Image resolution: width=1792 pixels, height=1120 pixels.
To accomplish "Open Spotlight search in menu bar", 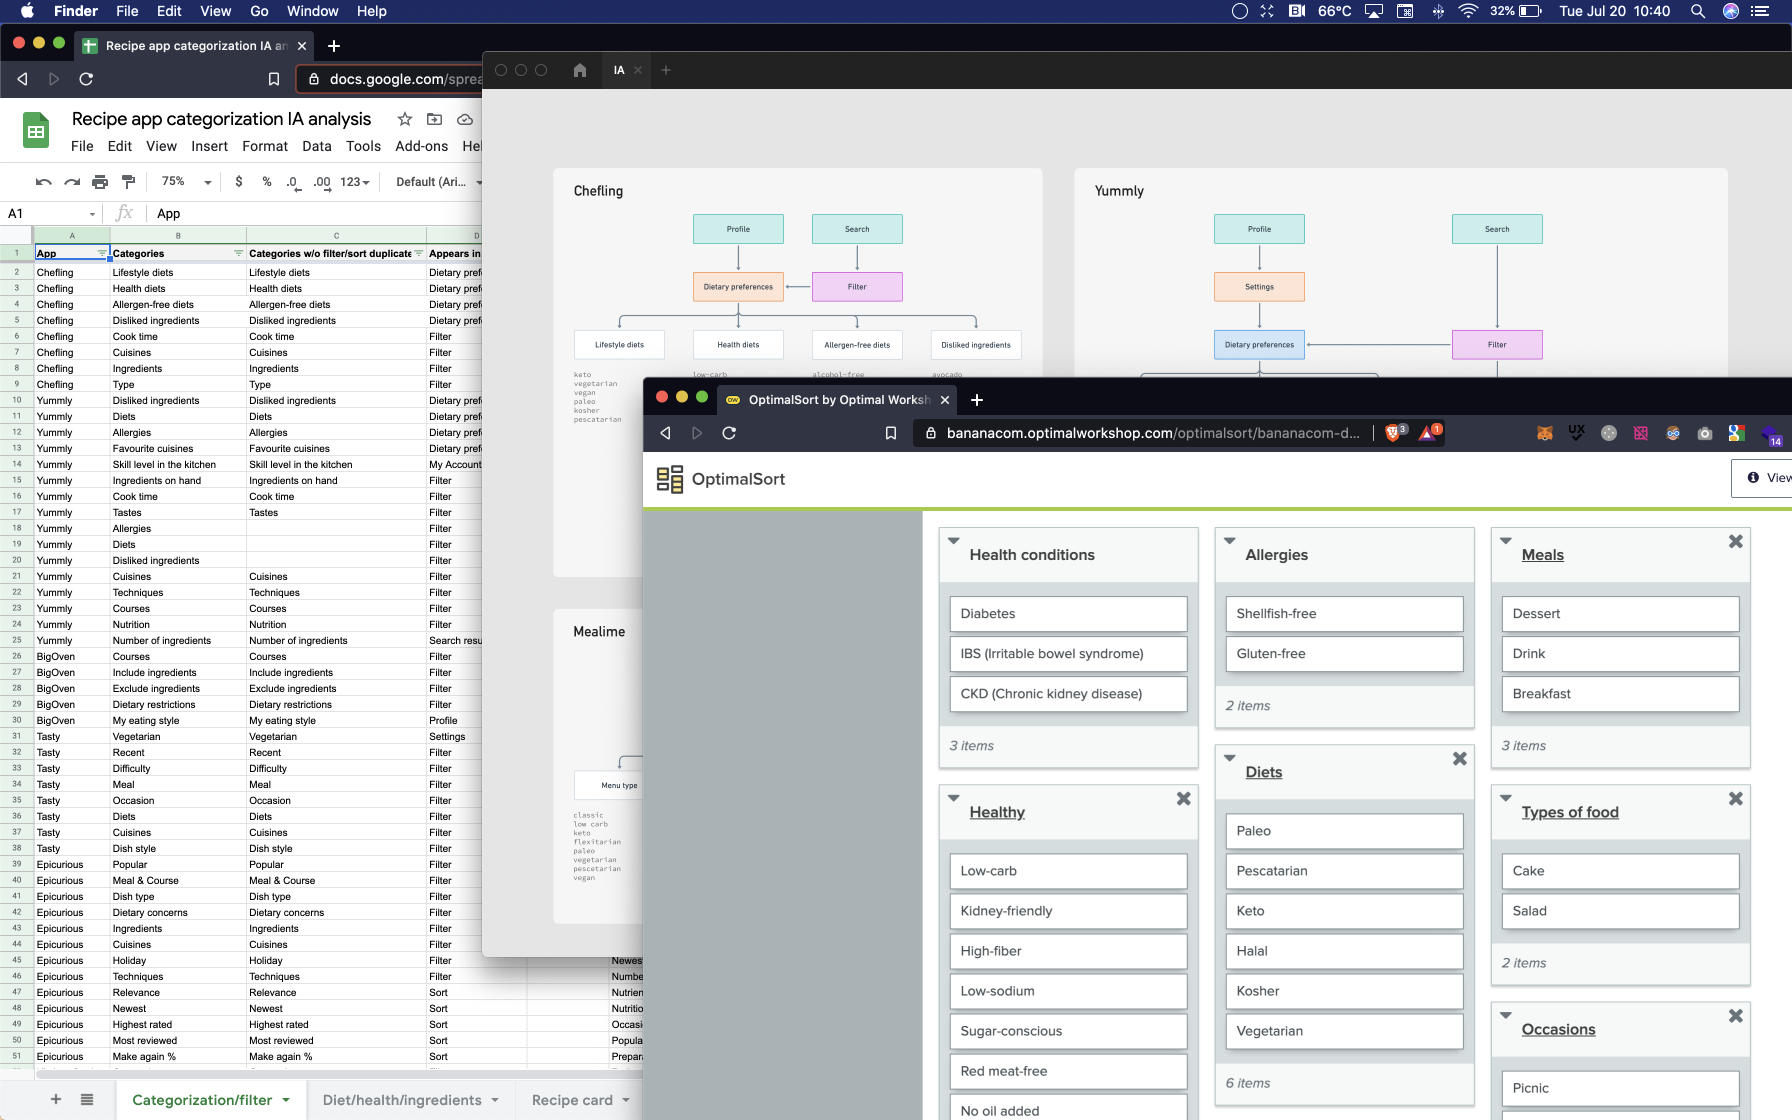I will click(1698, 11).
